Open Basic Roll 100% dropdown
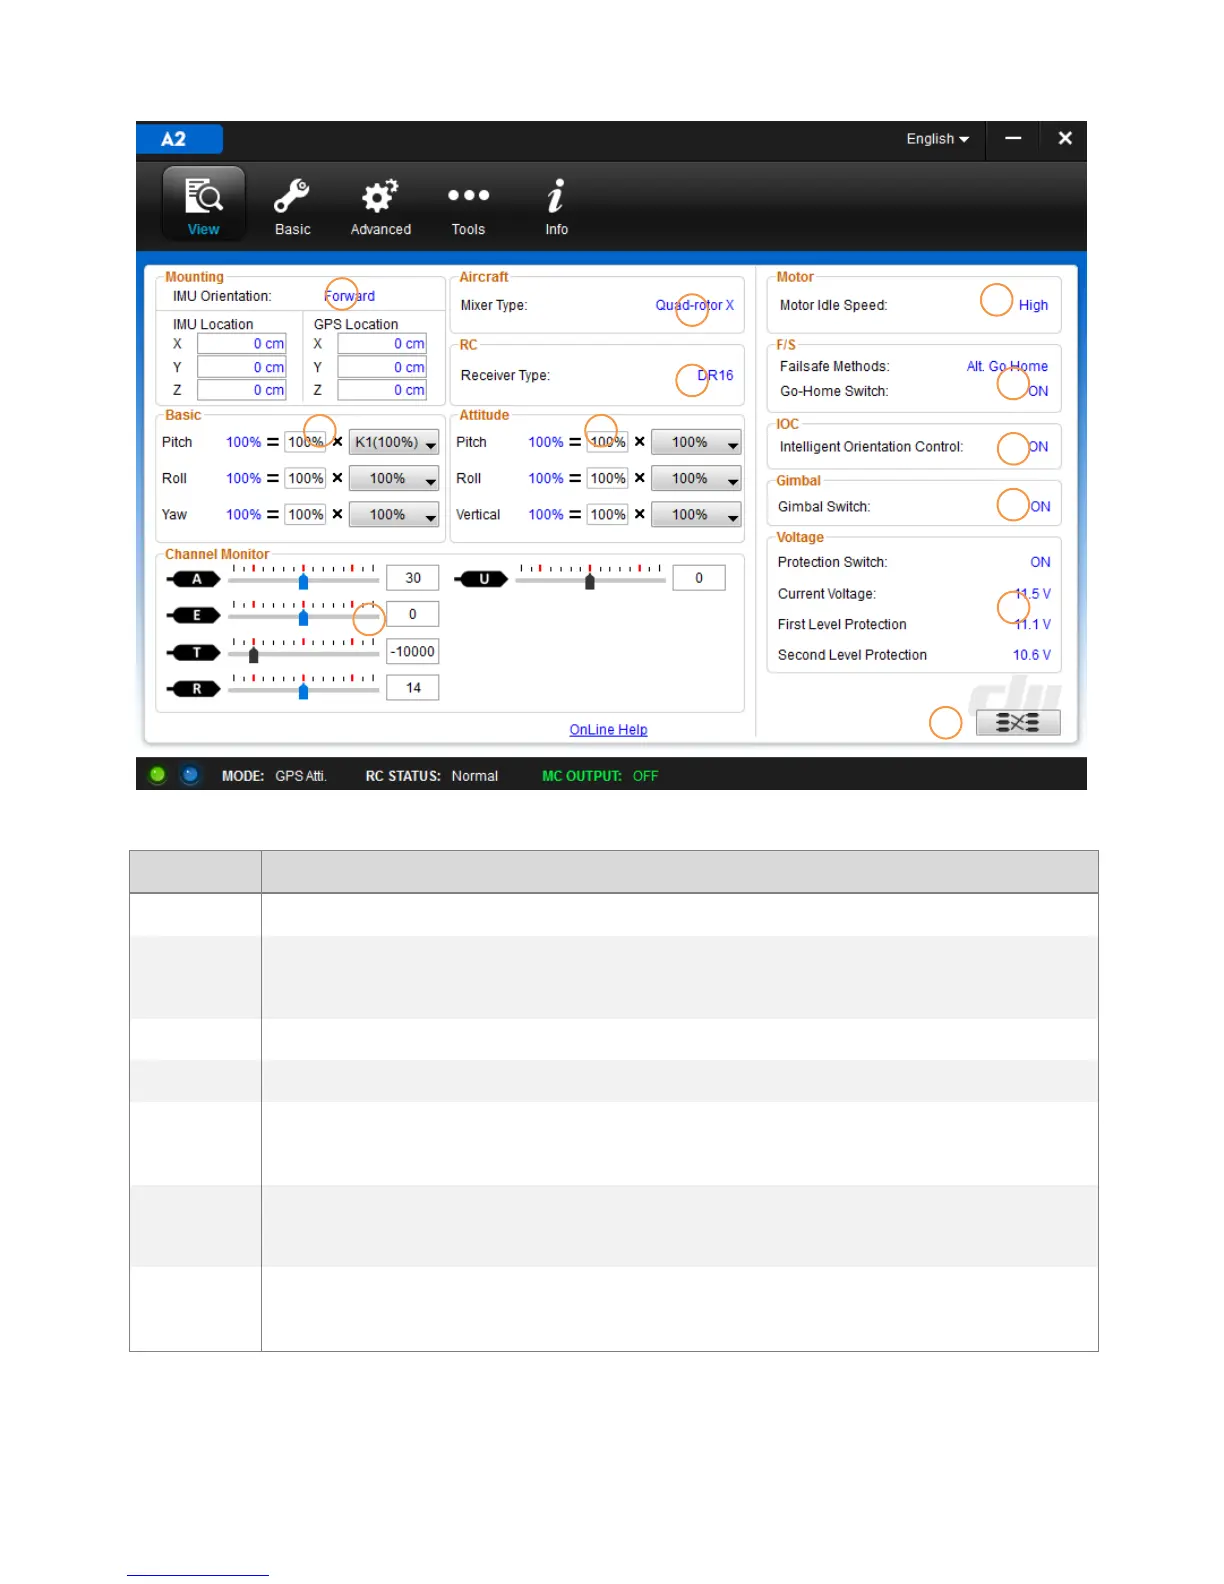This screenshot has width=1224, height=1584. [394, 478]
